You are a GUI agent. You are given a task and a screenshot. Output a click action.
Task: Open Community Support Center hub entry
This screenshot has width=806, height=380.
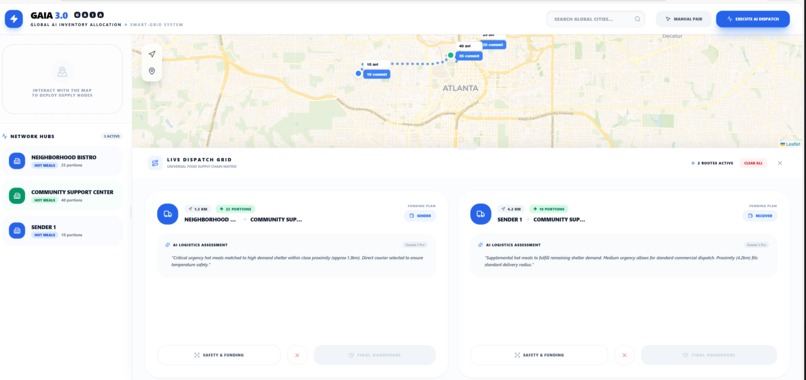click(x=62, y=195)
